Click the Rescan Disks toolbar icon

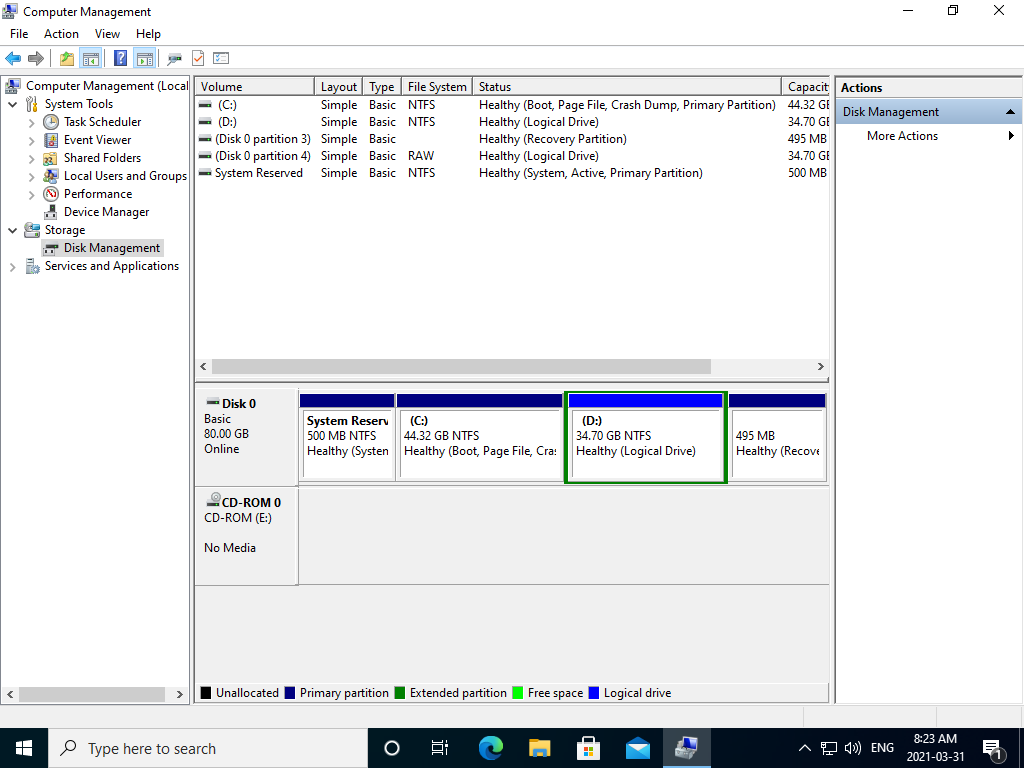point(174,59)
